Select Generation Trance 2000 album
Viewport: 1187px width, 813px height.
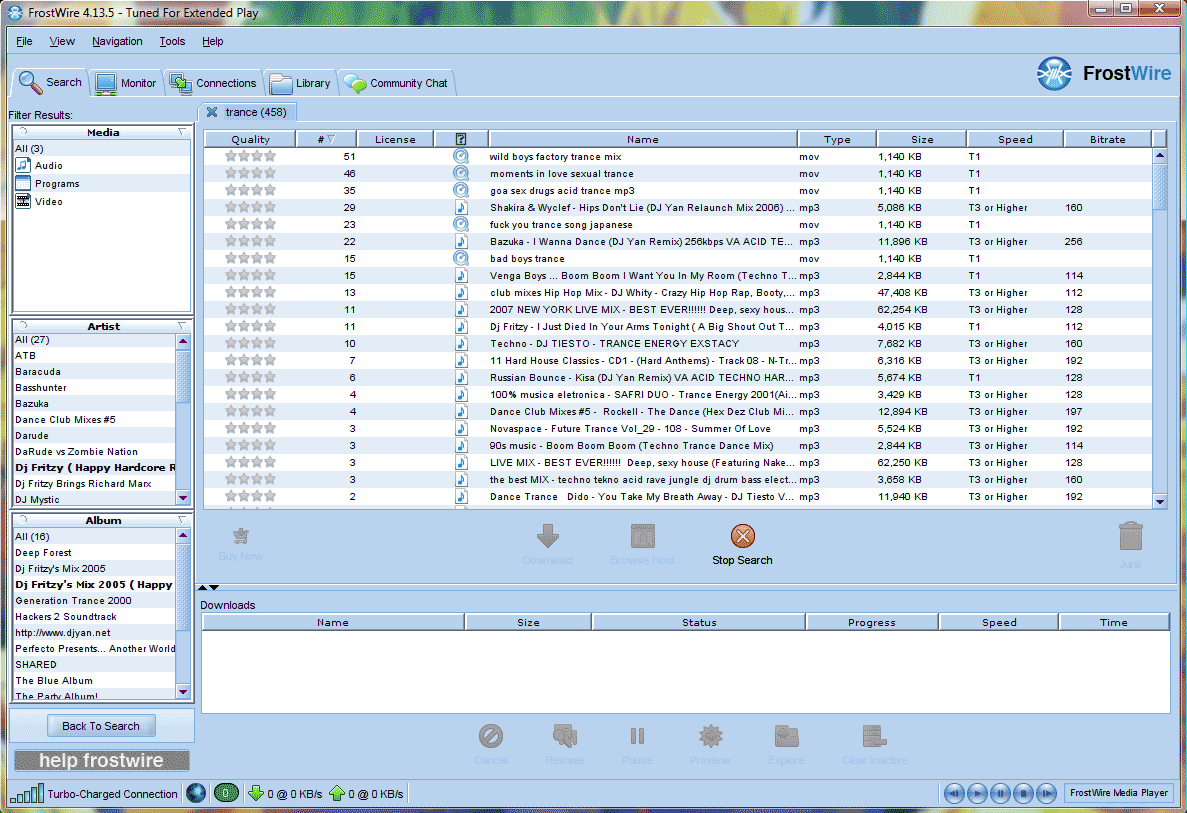pyautogui.click(x=95, y=600)
